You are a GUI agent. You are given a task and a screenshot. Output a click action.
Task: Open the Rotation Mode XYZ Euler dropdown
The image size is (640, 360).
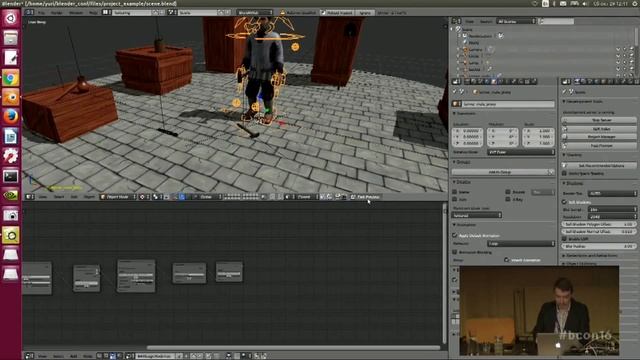click(521, 152)
